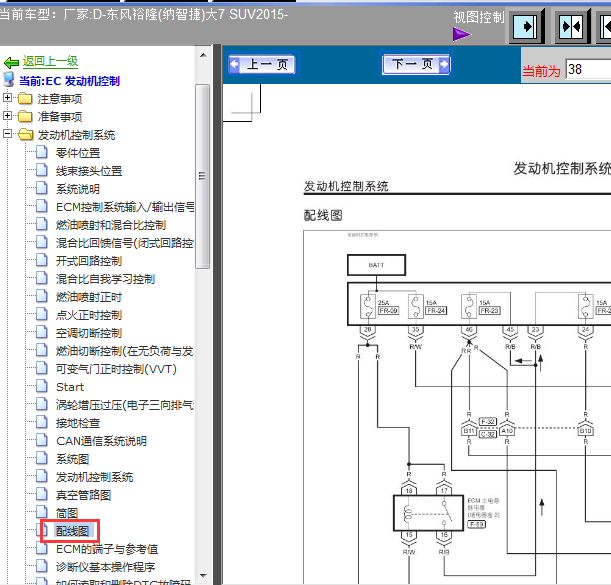Open 涡轮增压过压 document
The image size is (611, 585).
click(125, 405)
